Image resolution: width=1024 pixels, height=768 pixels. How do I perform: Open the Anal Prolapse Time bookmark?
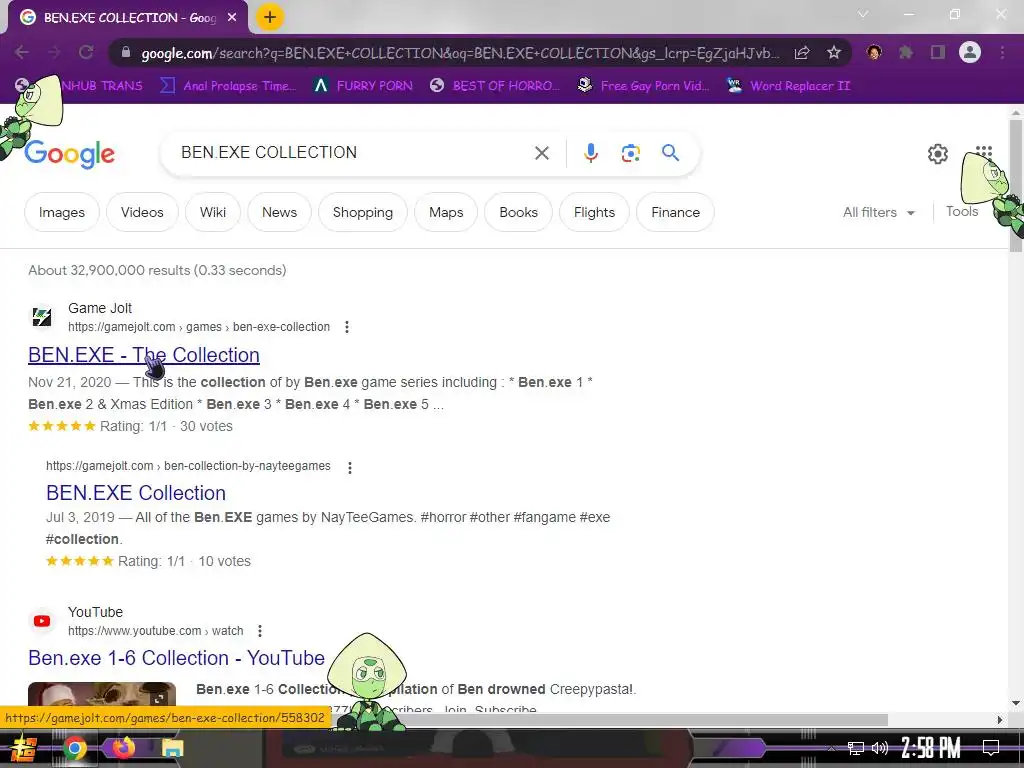229,86
